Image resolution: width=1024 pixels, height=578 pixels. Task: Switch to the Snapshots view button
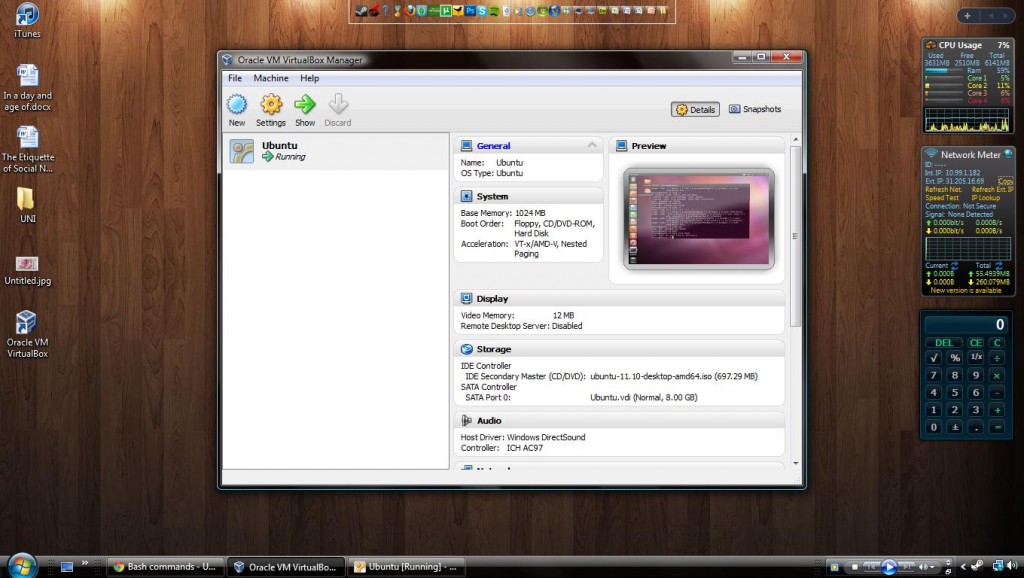coord(755,109)
